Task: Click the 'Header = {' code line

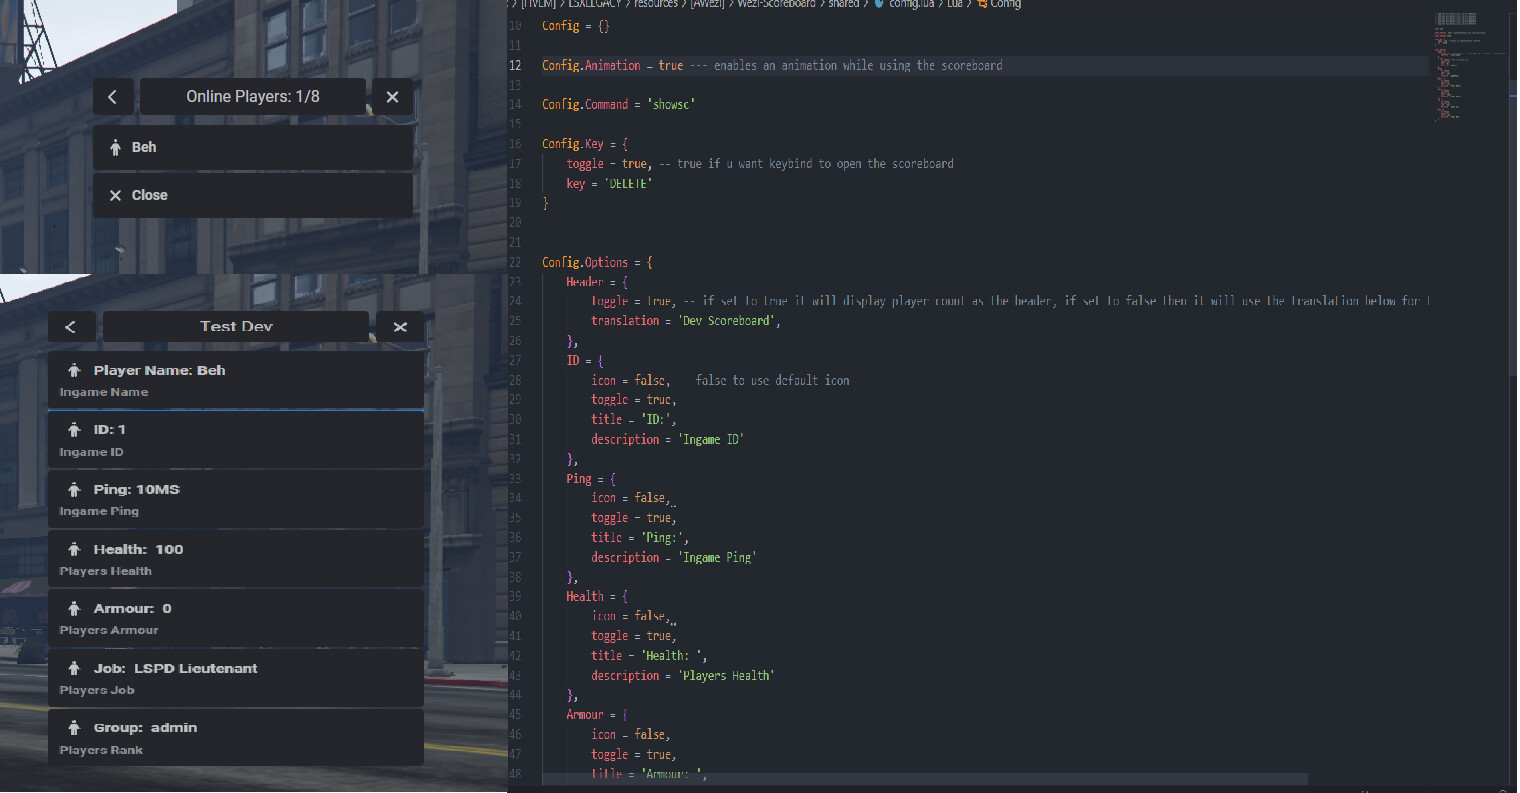Action: 597,282
